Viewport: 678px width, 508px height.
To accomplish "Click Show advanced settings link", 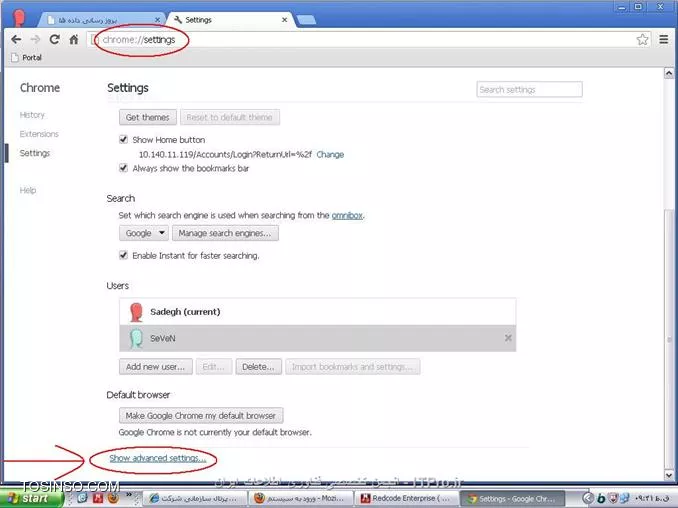I will click(x=157, y=458).
